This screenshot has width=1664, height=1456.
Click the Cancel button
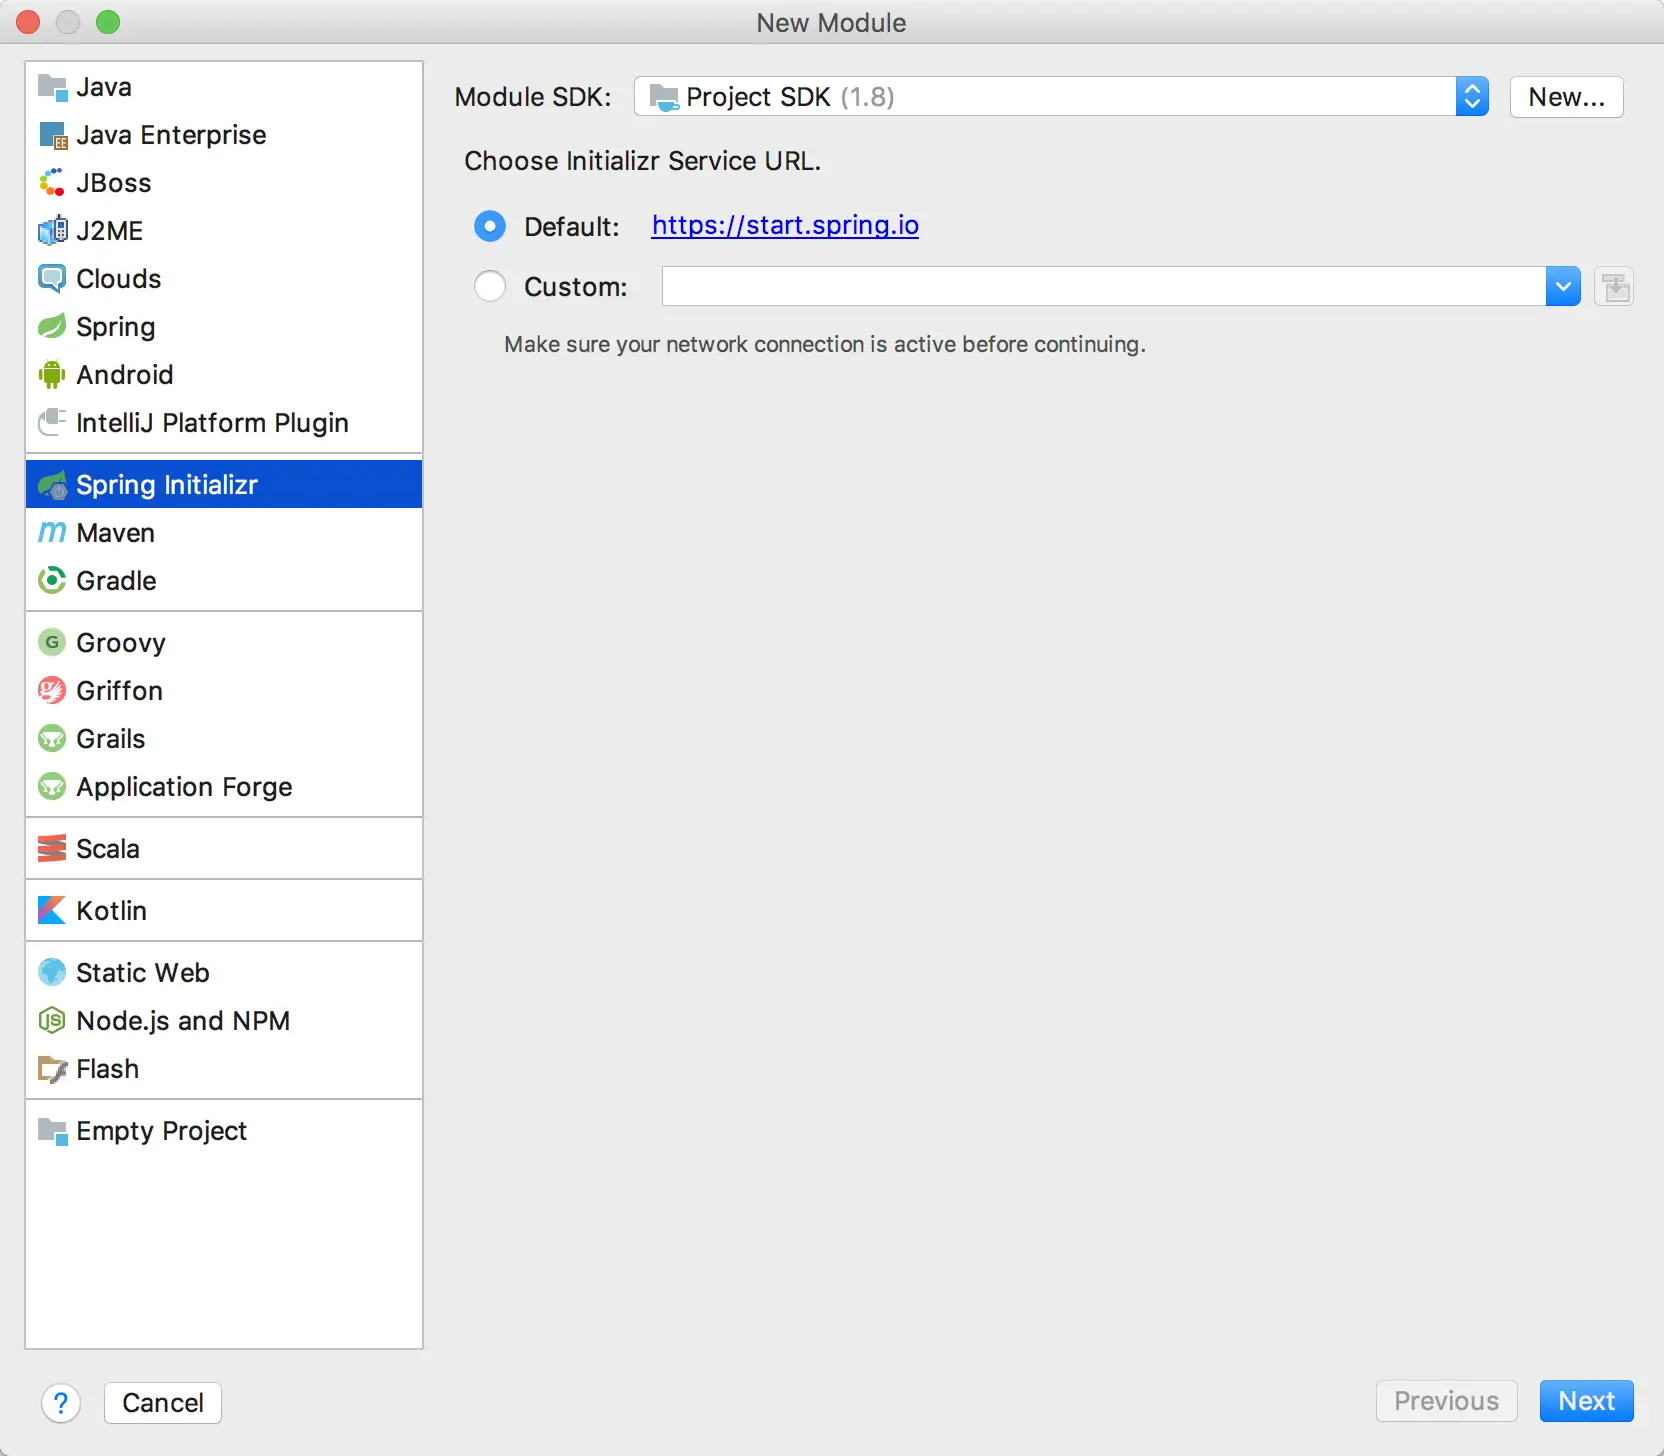click(x=163, y=1403)
